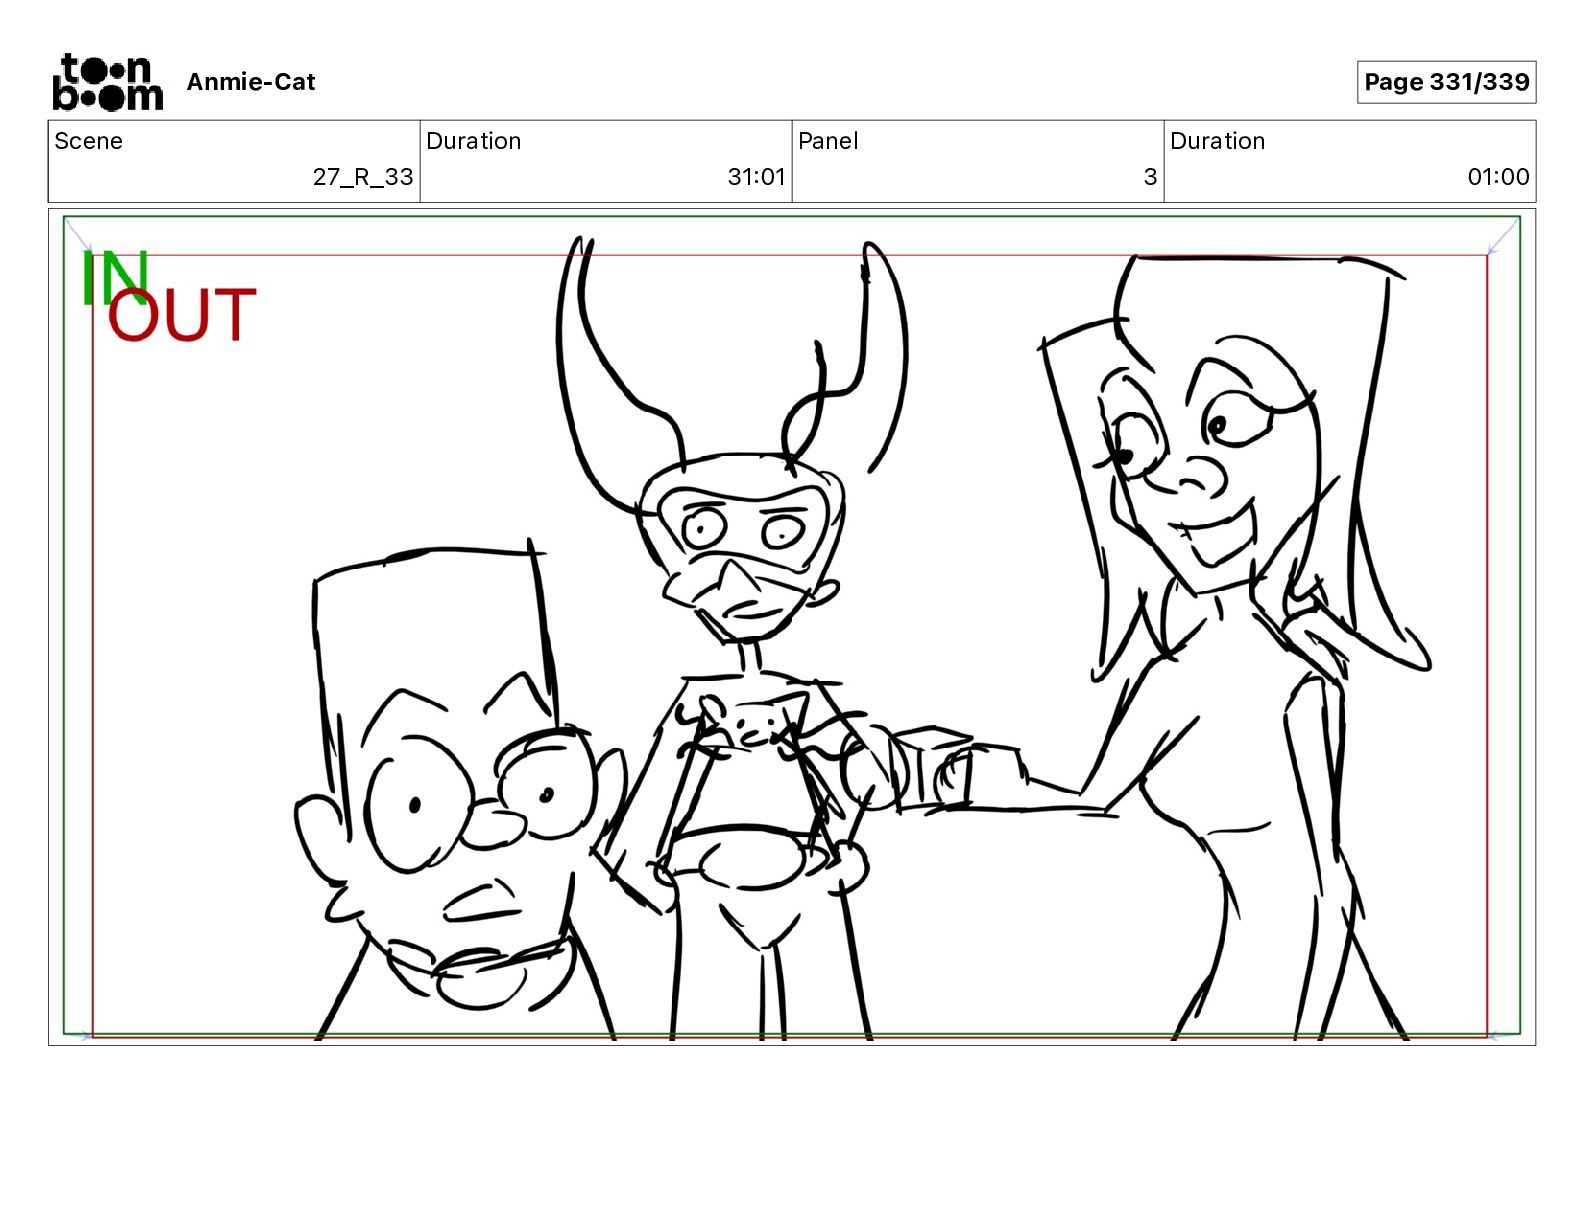The height and width of the screenshot is (1224, 1584).
Task: Select panel duration value '01:00'
Action: click(1498, 177)
